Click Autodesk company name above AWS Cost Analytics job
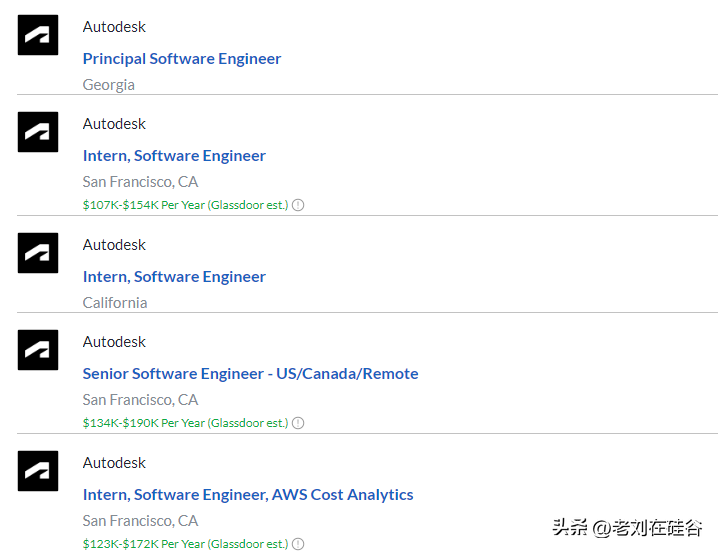This screenshot has height=552, width=718. click(x=114, y=463)
